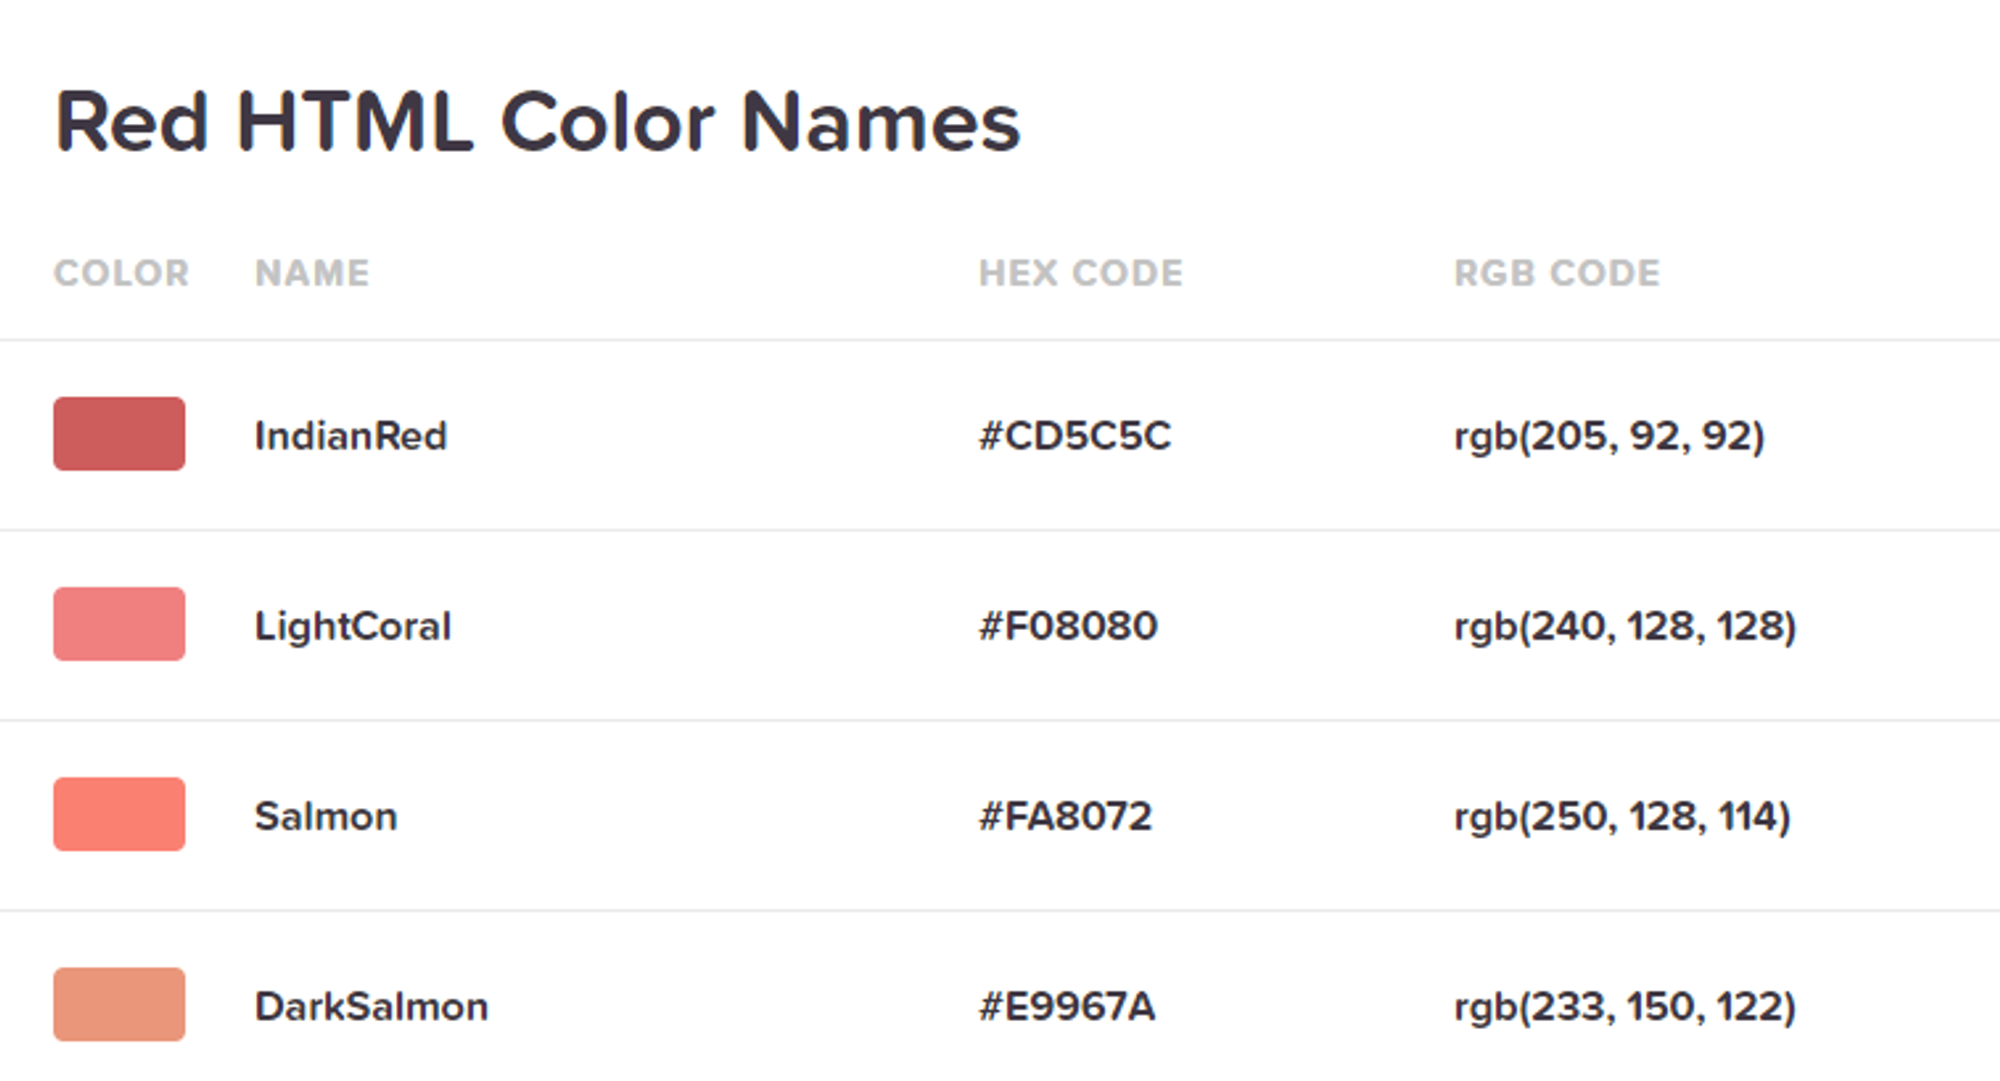
Task: Click the COLOR column header
Action: [x=121, y=273]
